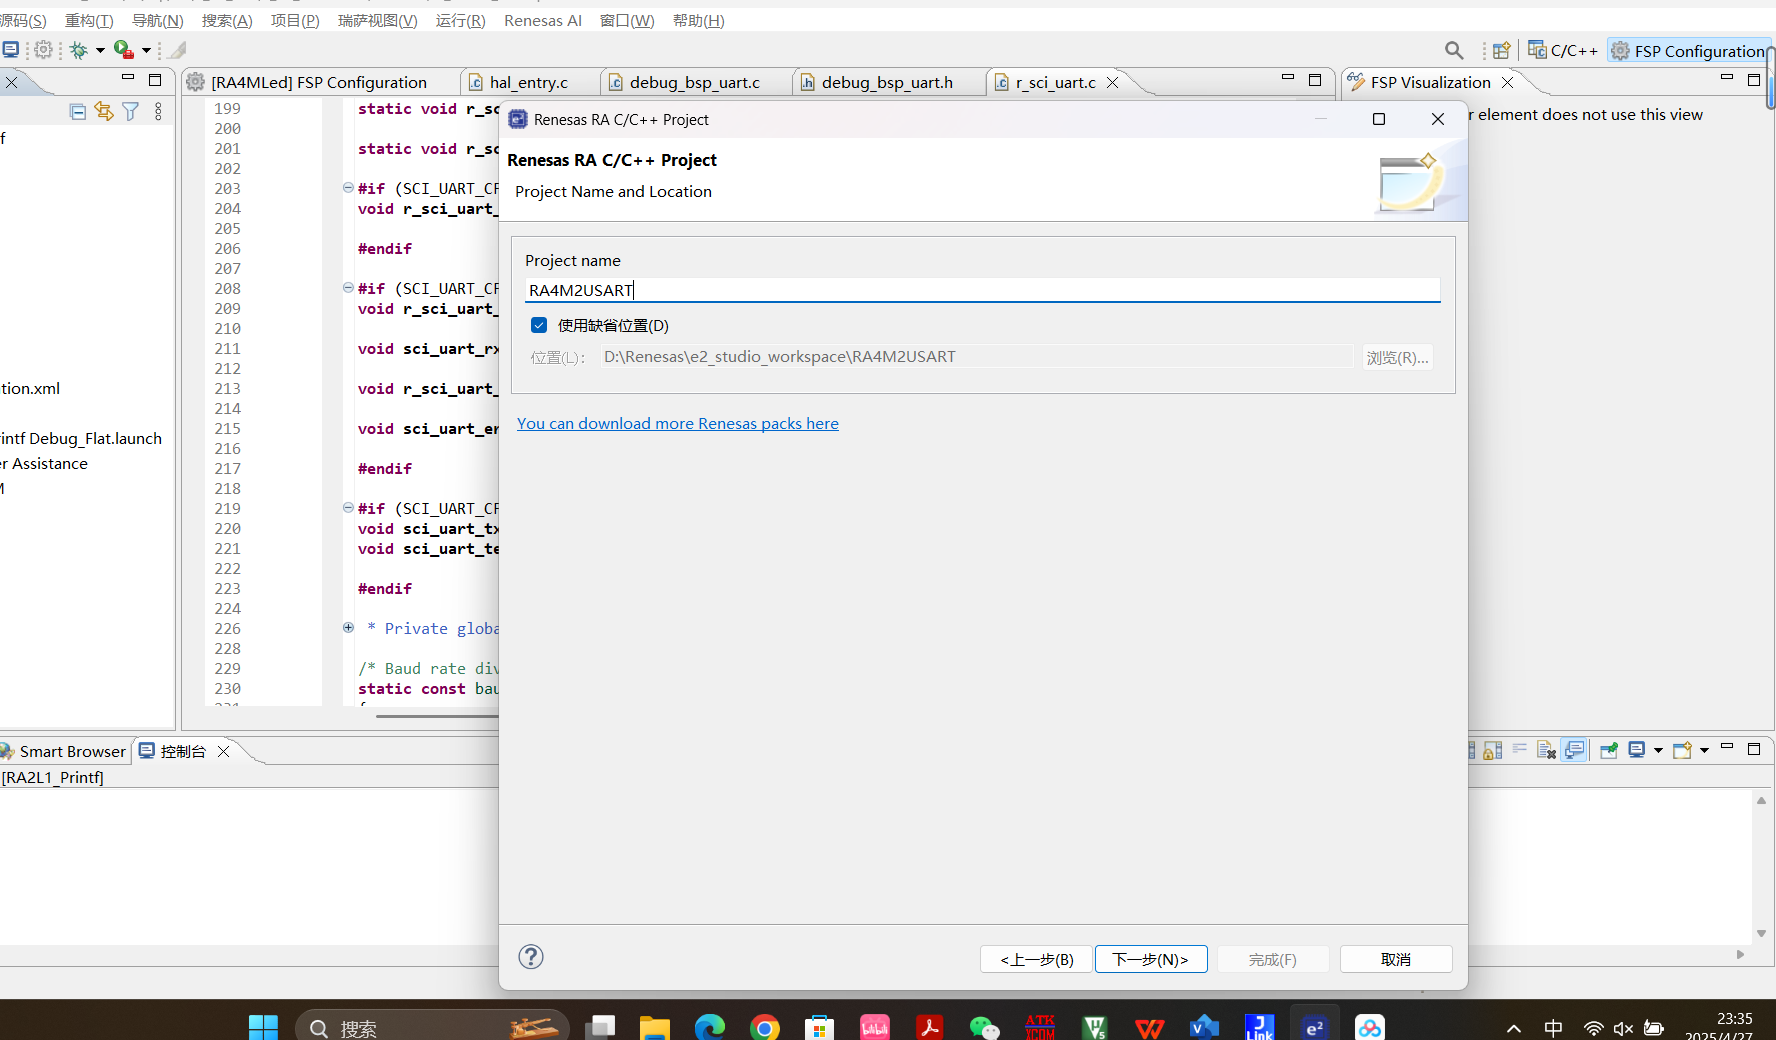Screen dimensions: 1776x1040
Task: Click the debug bug icon in toolbar
Action: [78, 49]
